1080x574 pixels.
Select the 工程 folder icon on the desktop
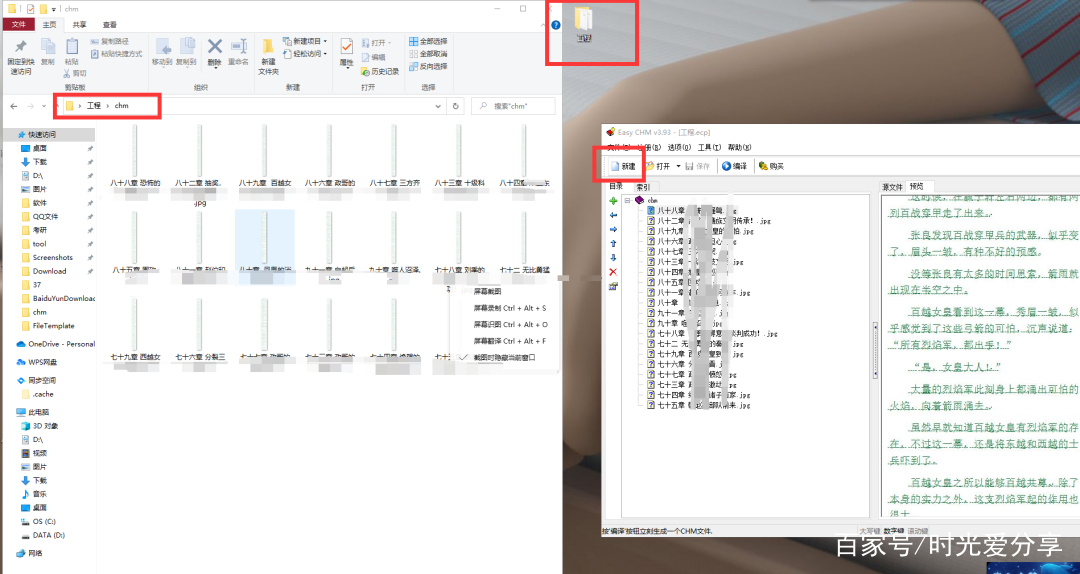click(584, 25)
